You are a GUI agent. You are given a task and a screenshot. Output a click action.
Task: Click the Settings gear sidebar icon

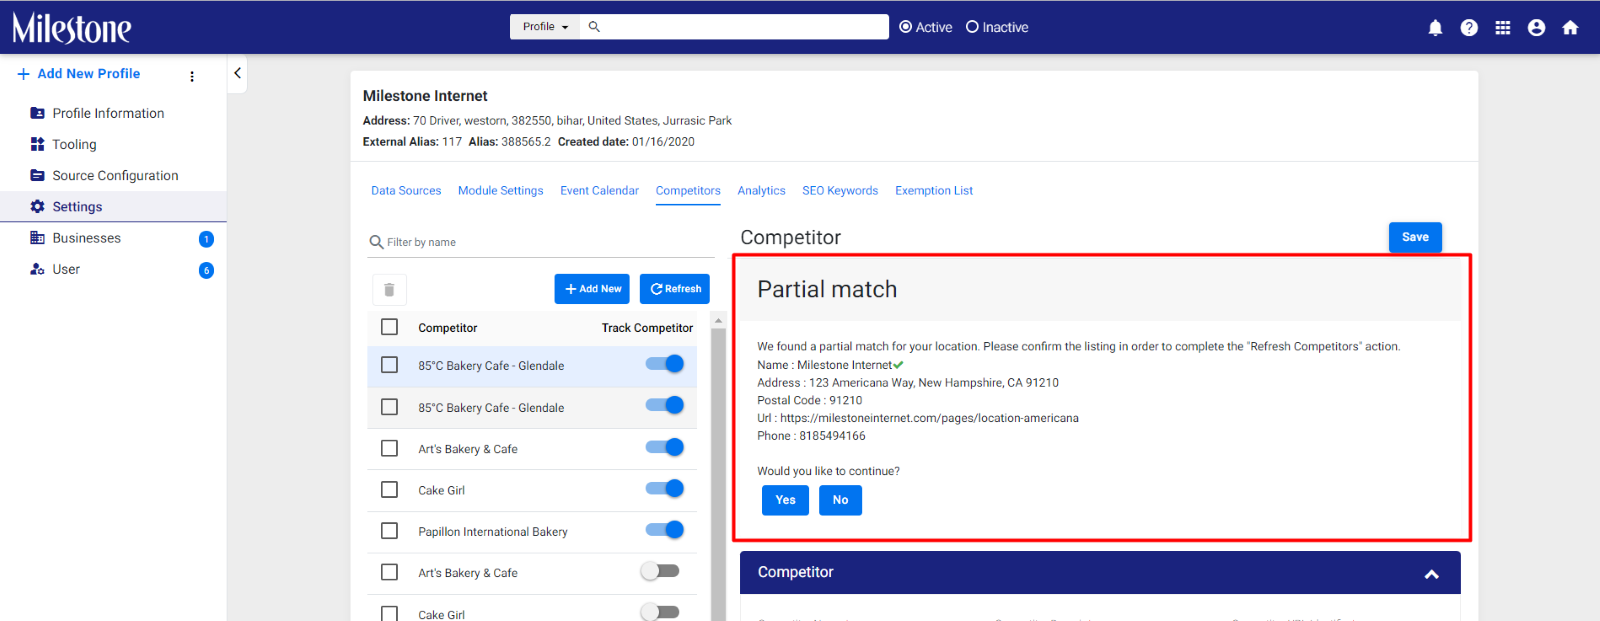[37, 206]
